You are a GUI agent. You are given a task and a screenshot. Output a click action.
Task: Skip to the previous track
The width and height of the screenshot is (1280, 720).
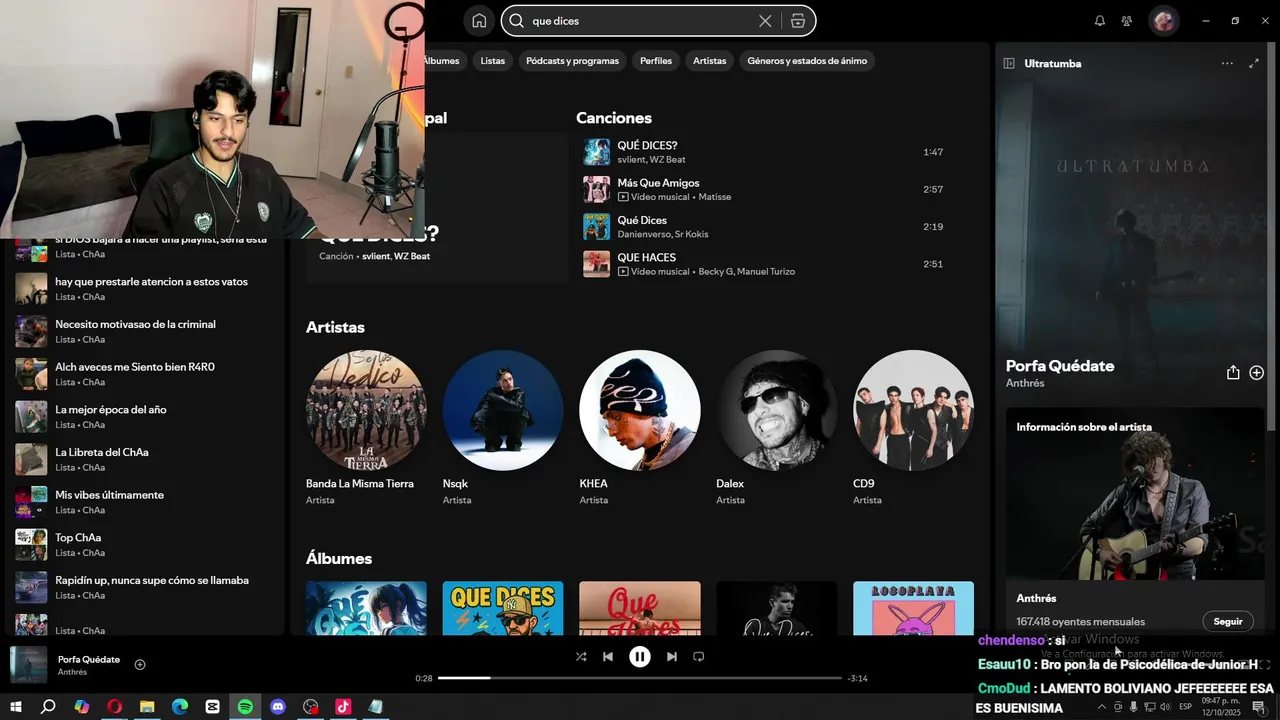(x=608, y=657)
